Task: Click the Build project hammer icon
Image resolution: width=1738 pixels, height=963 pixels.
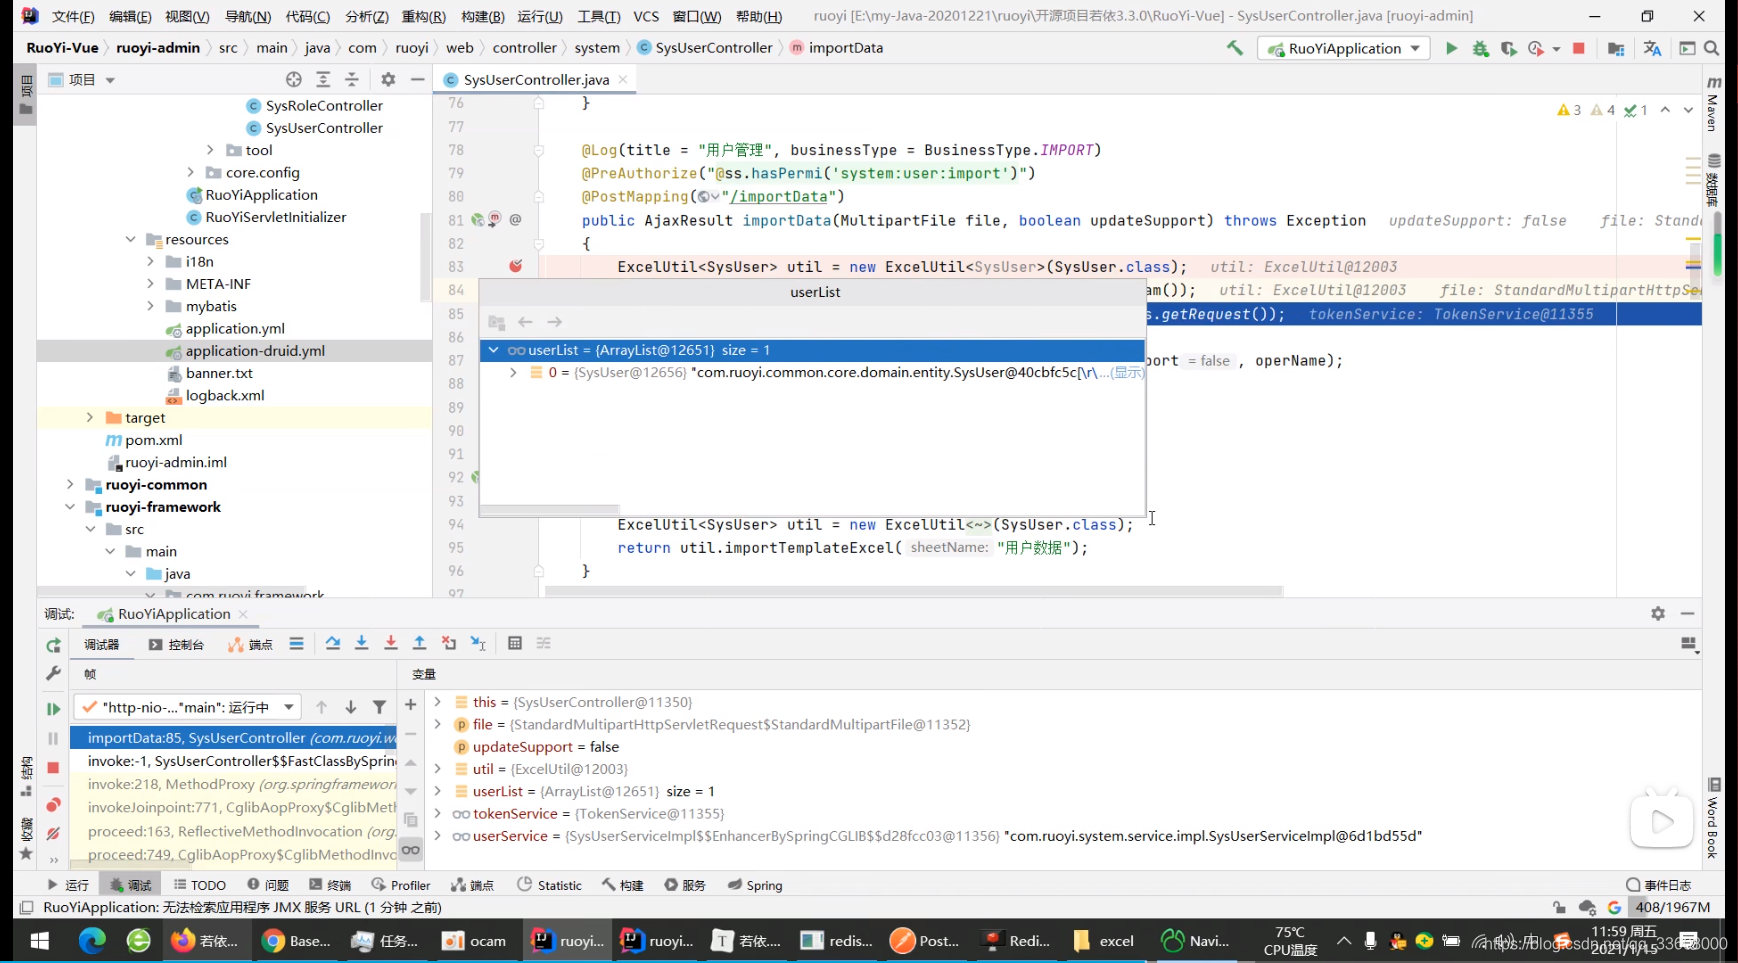Action: [x=1235, y=48]
